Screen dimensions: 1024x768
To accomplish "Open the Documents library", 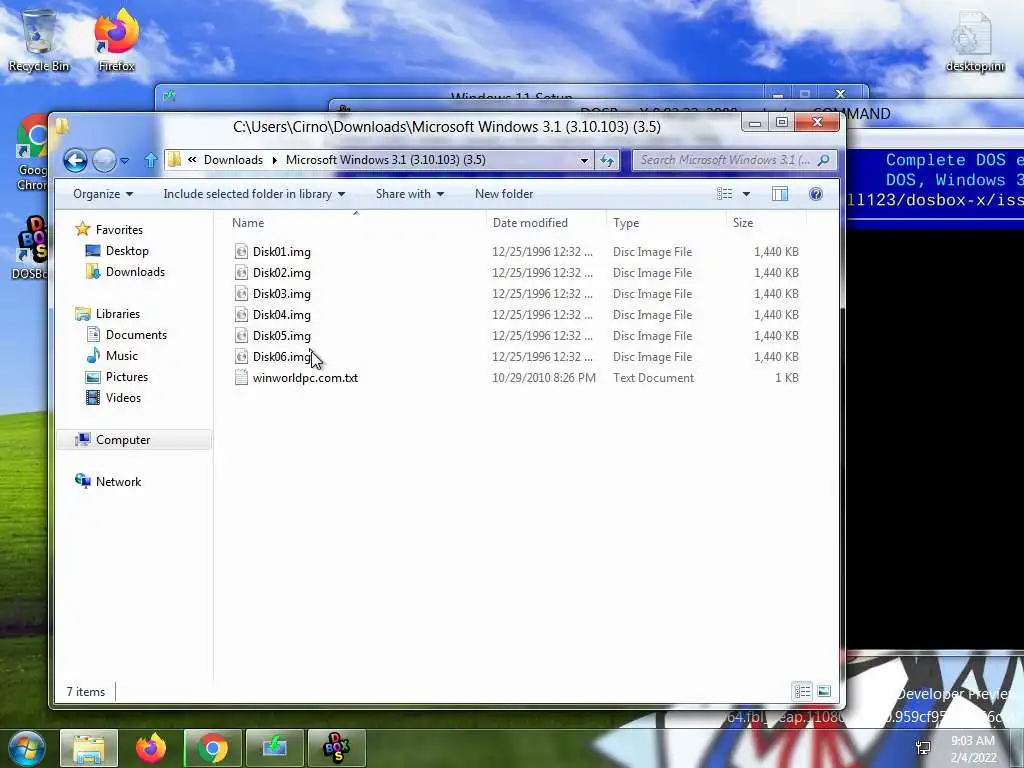I will [x=136, y=334].
